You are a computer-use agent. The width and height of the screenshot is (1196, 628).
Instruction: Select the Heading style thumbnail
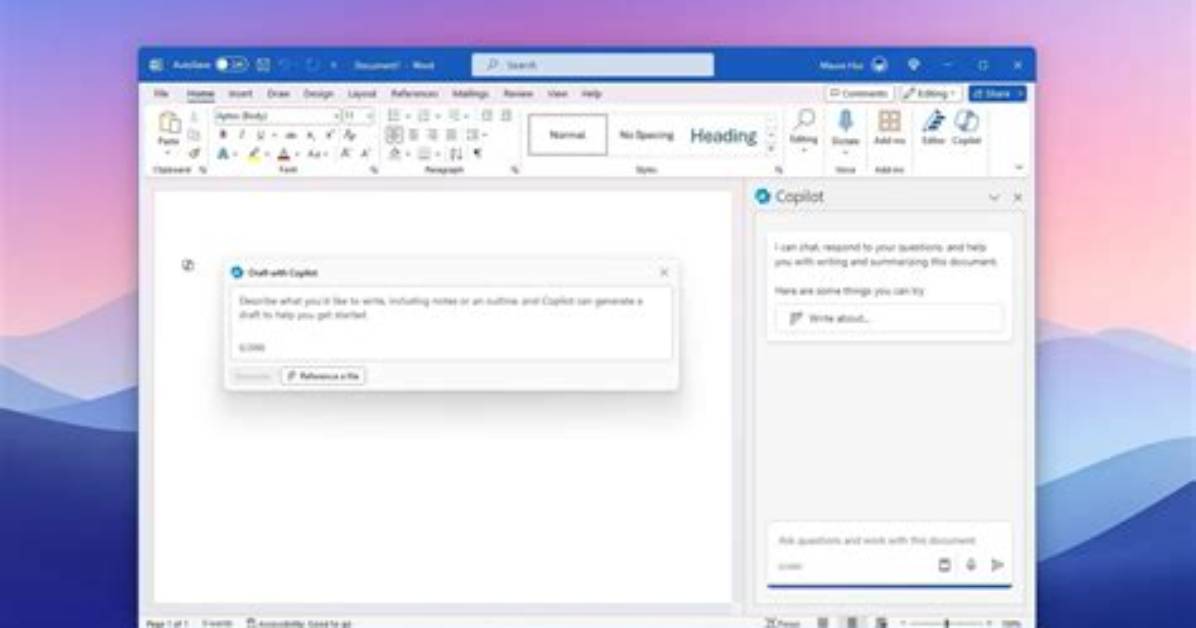pyautogui.click(x=723, y=136)
